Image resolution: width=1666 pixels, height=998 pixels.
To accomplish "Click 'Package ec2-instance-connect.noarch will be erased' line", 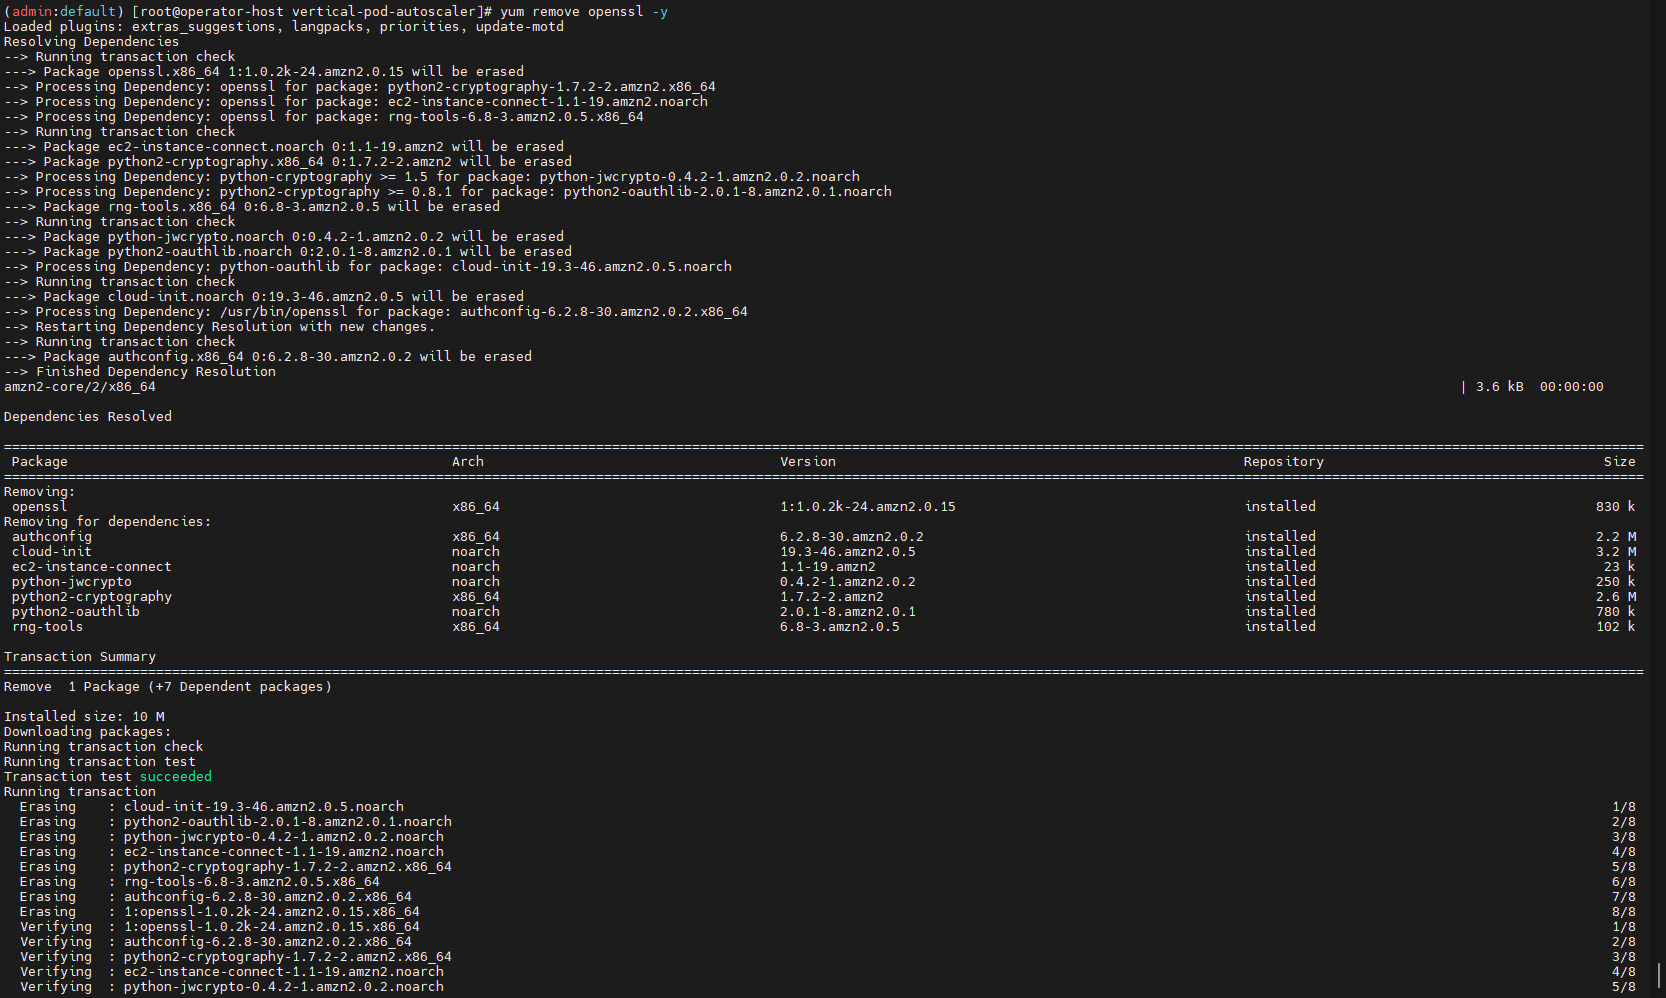I will tap(284, 147).
